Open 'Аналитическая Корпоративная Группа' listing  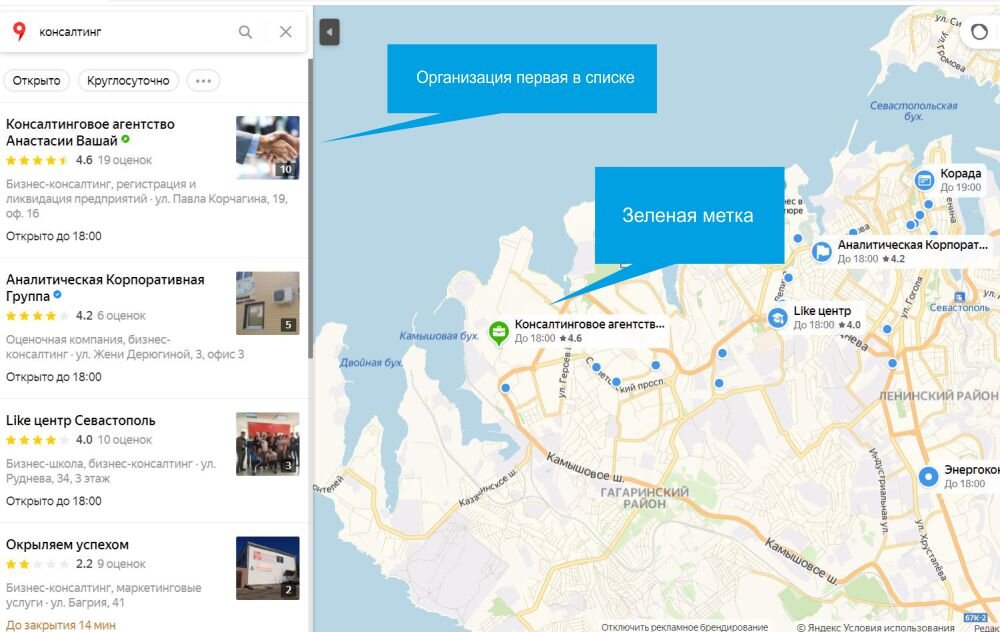tap(105, 288)
